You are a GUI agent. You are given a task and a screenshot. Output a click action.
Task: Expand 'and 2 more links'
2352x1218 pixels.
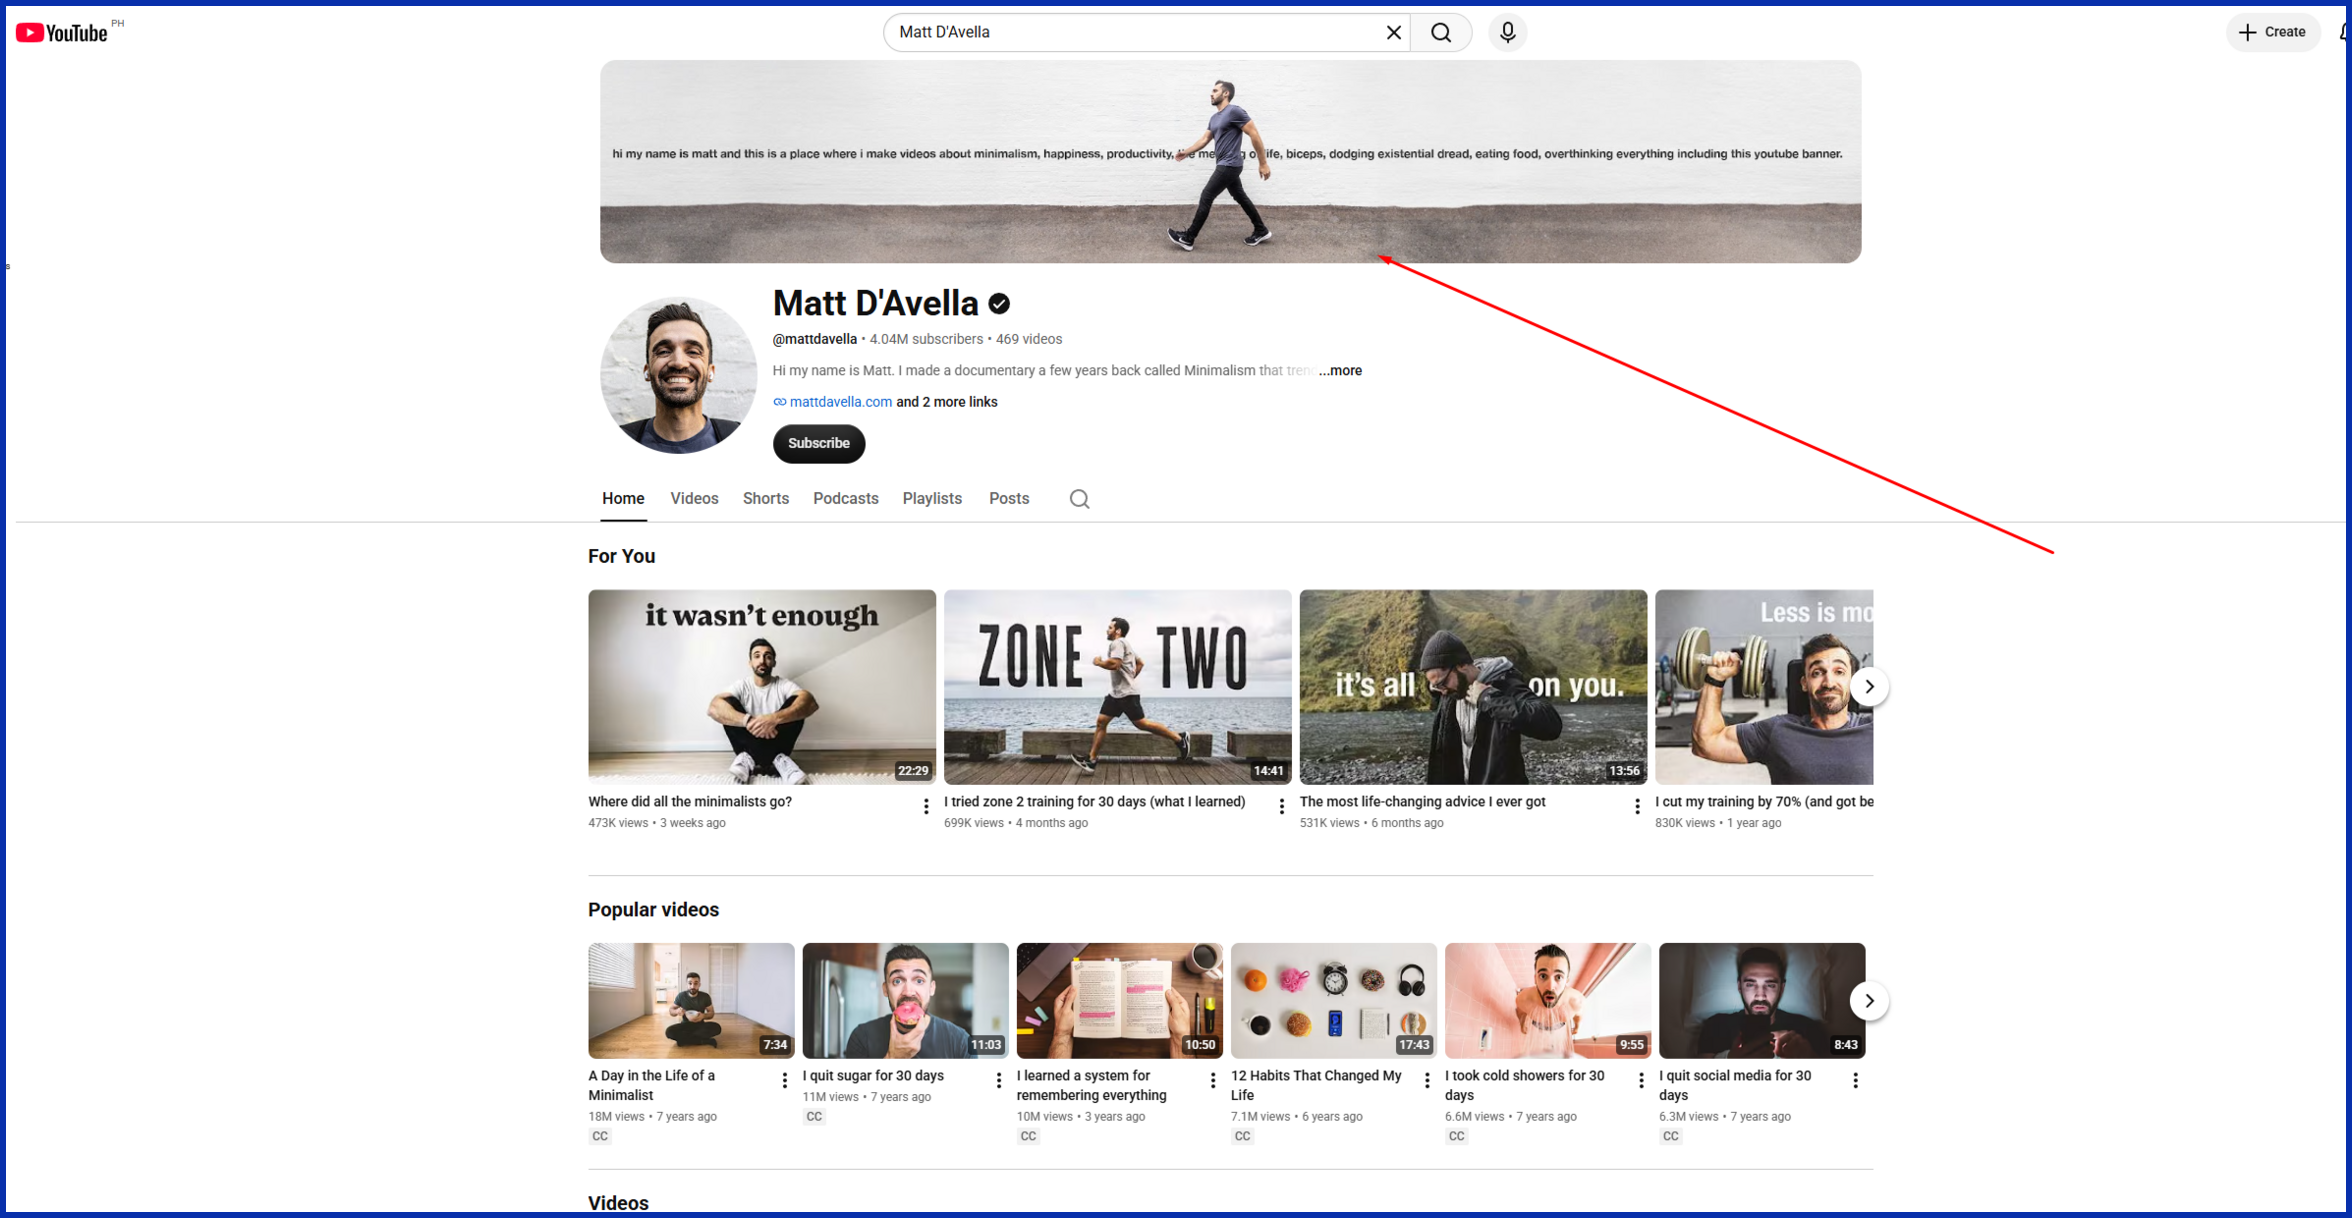[947, 402]
